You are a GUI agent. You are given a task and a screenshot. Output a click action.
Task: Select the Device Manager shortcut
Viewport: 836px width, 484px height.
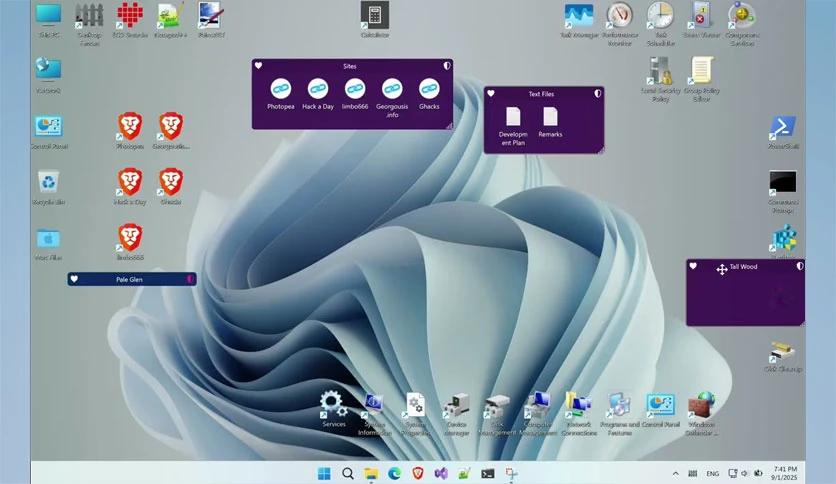(x=456, y=415)
